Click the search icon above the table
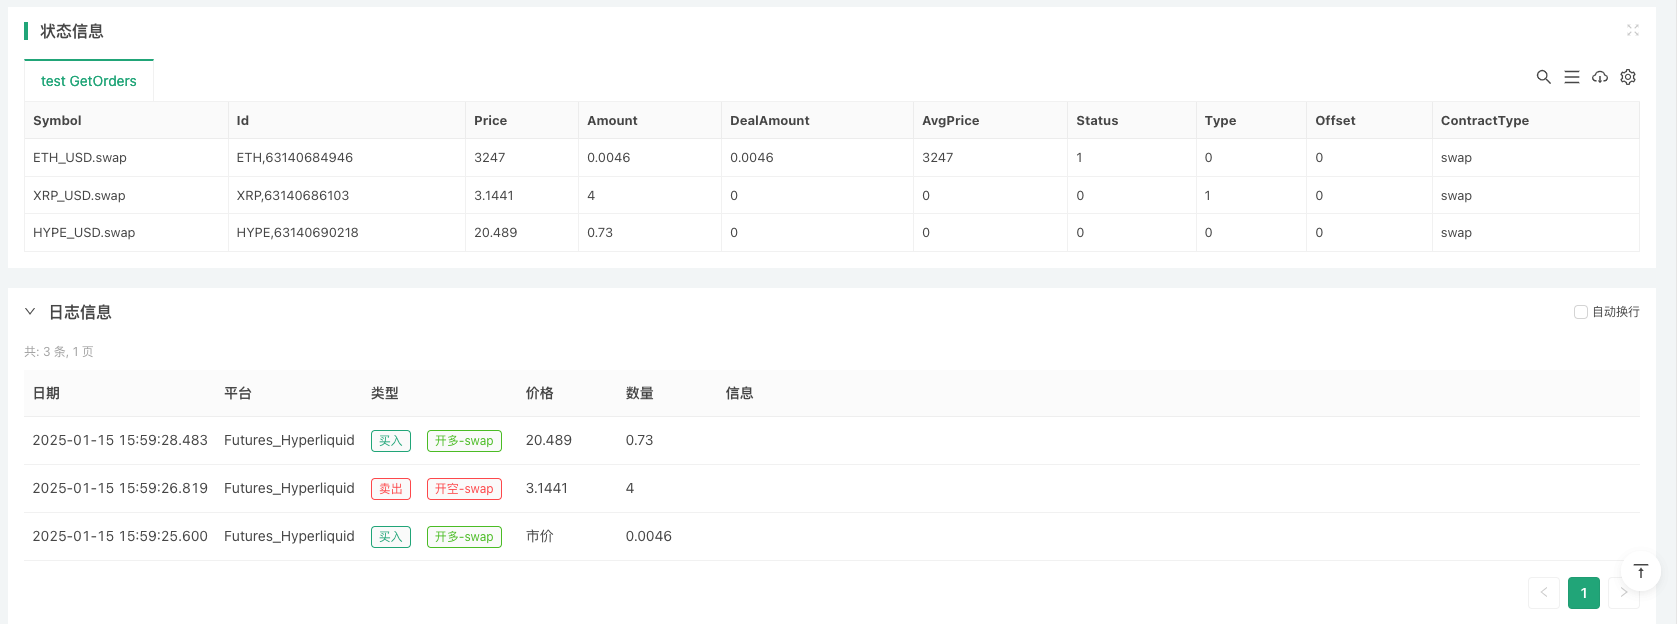Screen dimensions: 1677x624 pyautogui.click(x=1543, y=77)
